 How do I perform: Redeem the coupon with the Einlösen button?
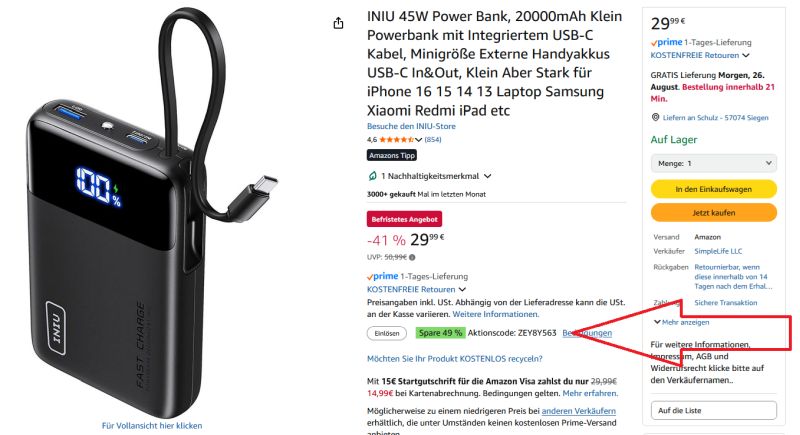pyautogui.click(x=387, y=334)
